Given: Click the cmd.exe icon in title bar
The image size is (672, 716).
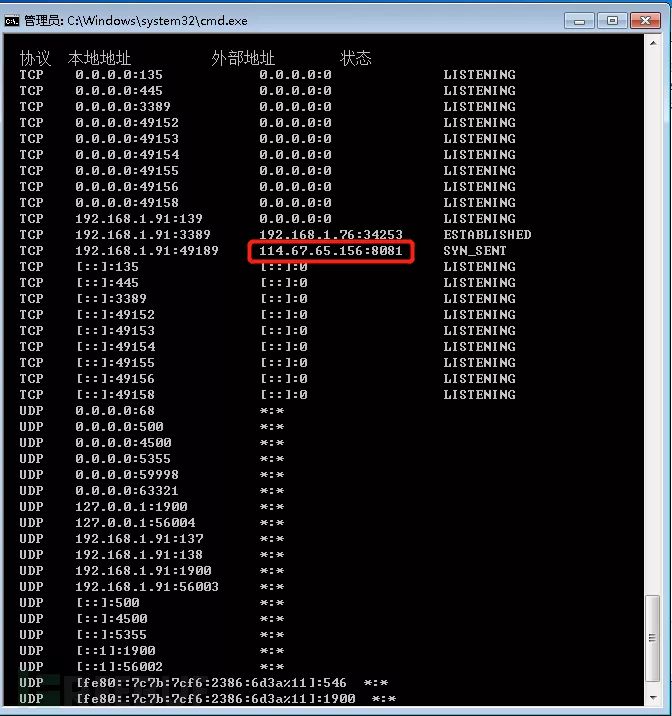Looking at the screenshot, I should pos(11,21).
